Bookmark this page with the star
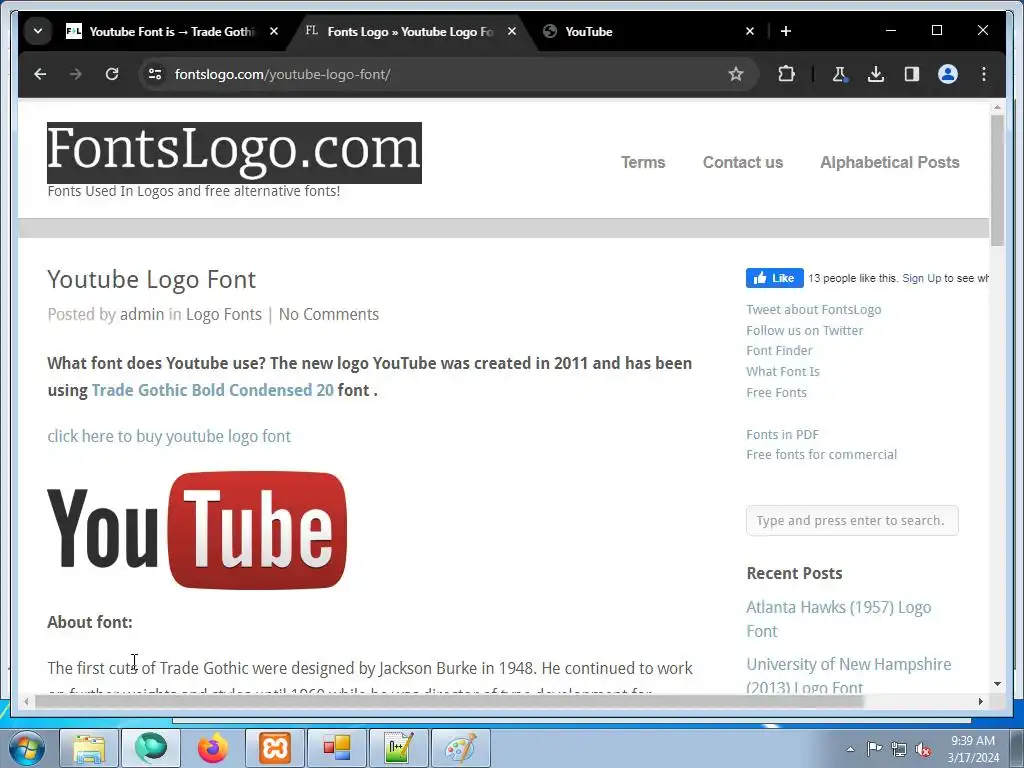This screenshot has height=768, width=1024. coord(735,74)
